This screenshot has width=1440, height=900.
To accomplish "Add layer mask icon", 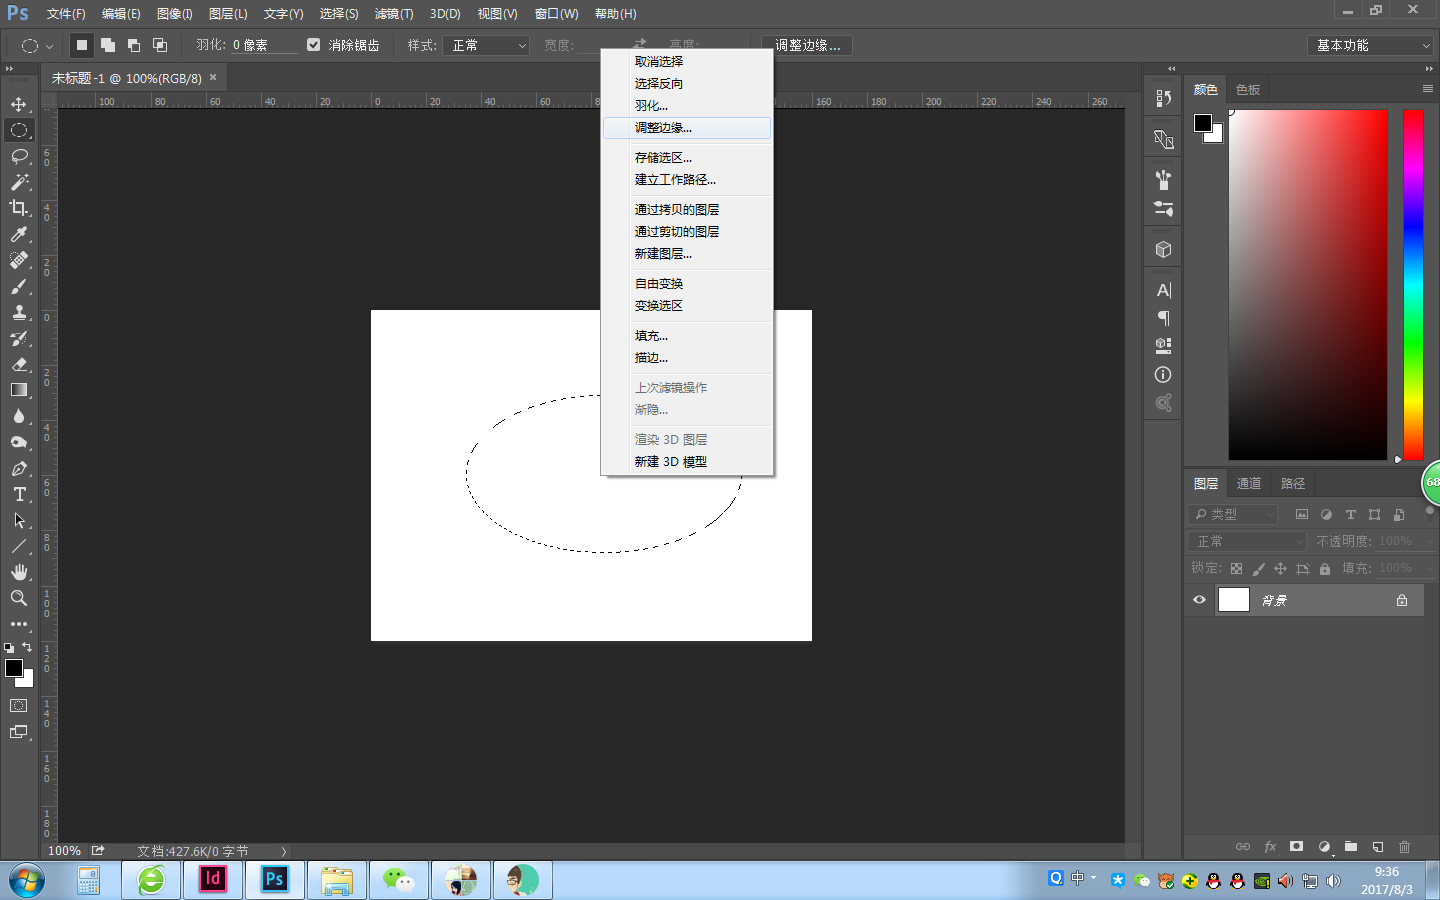I will click(1297, 847).
